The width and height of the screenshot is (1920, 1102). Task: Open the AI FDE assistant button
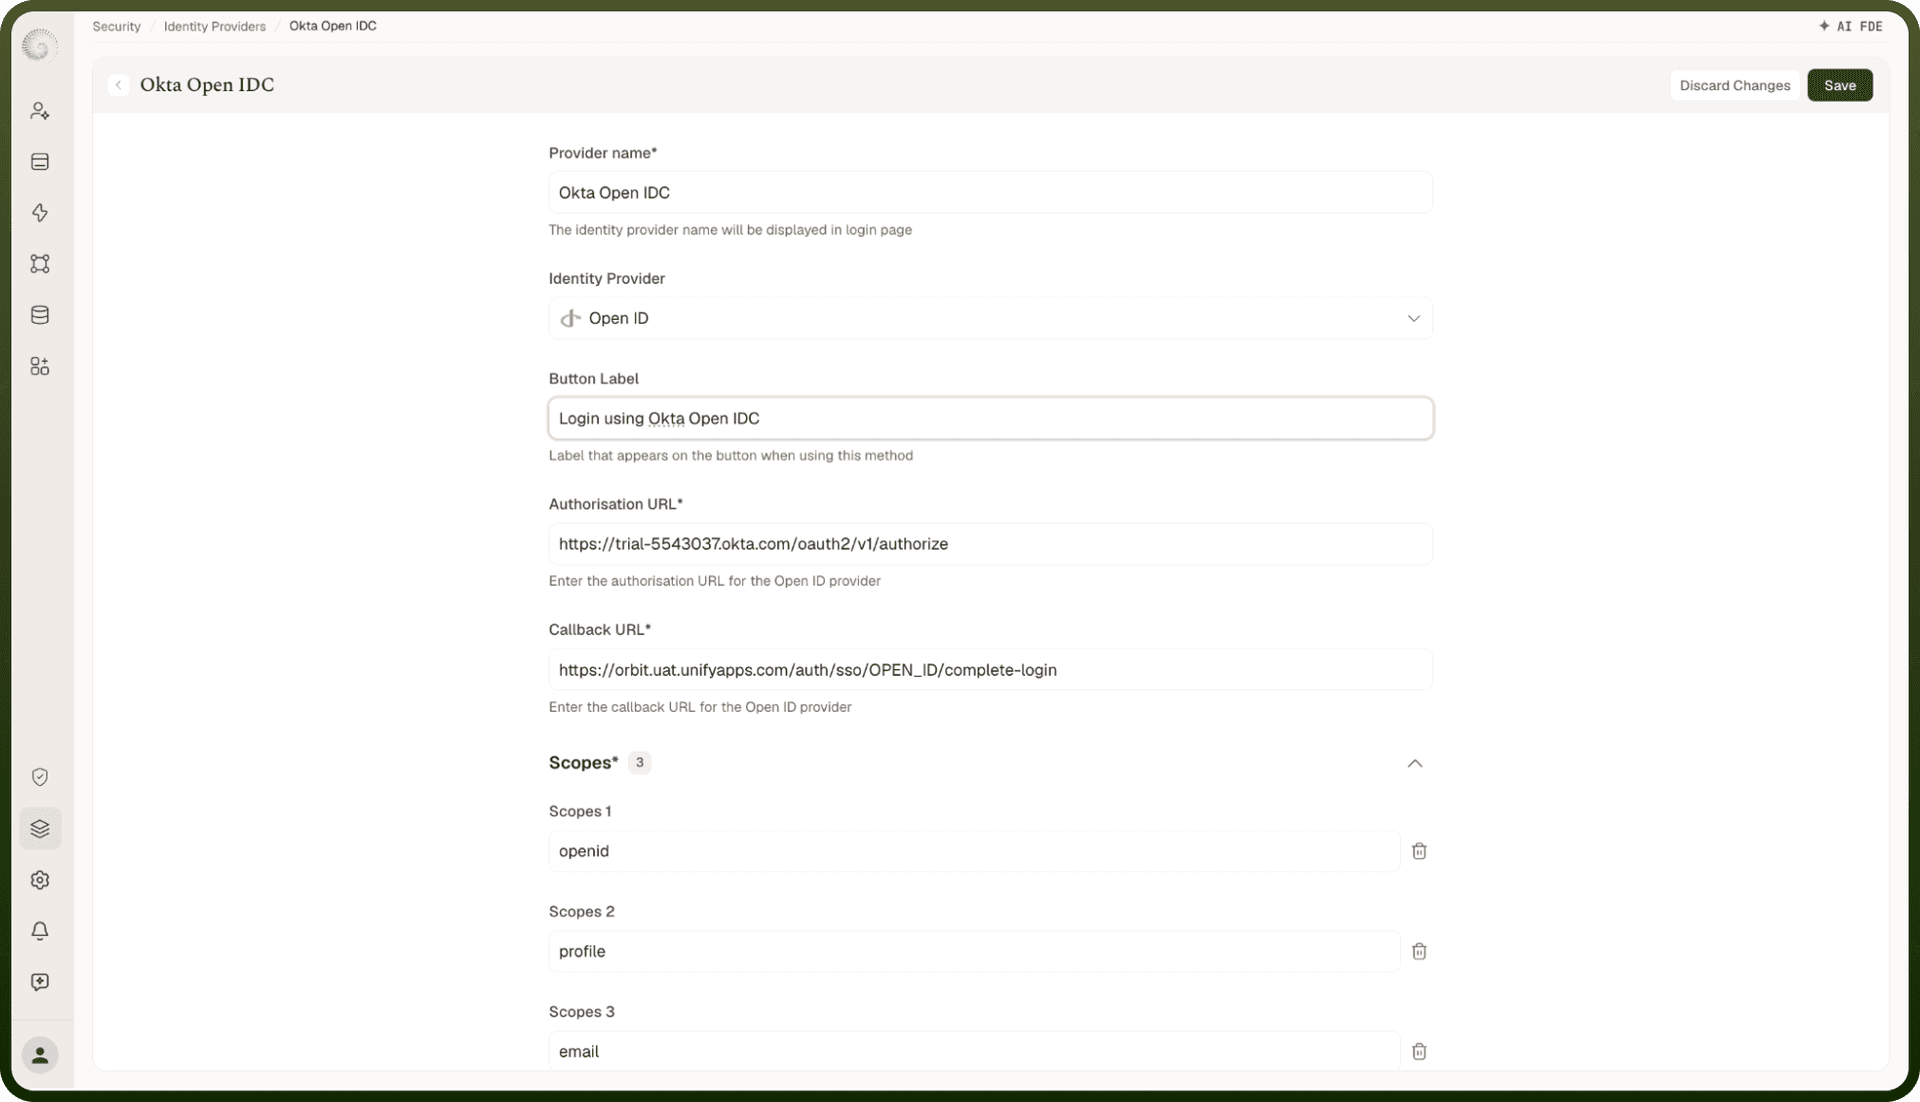tap(1850, 26)
